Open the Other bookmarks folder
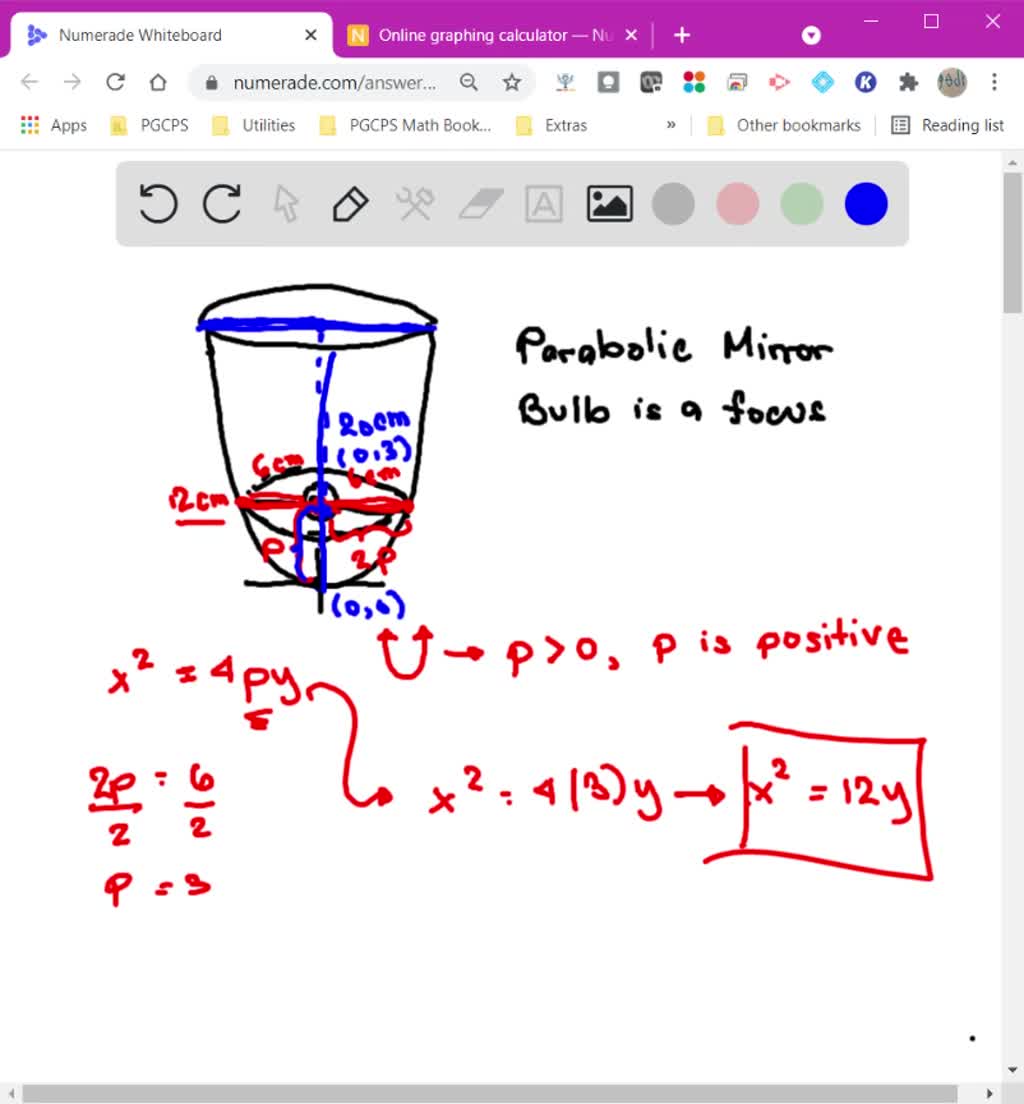 tap(784, 125)
